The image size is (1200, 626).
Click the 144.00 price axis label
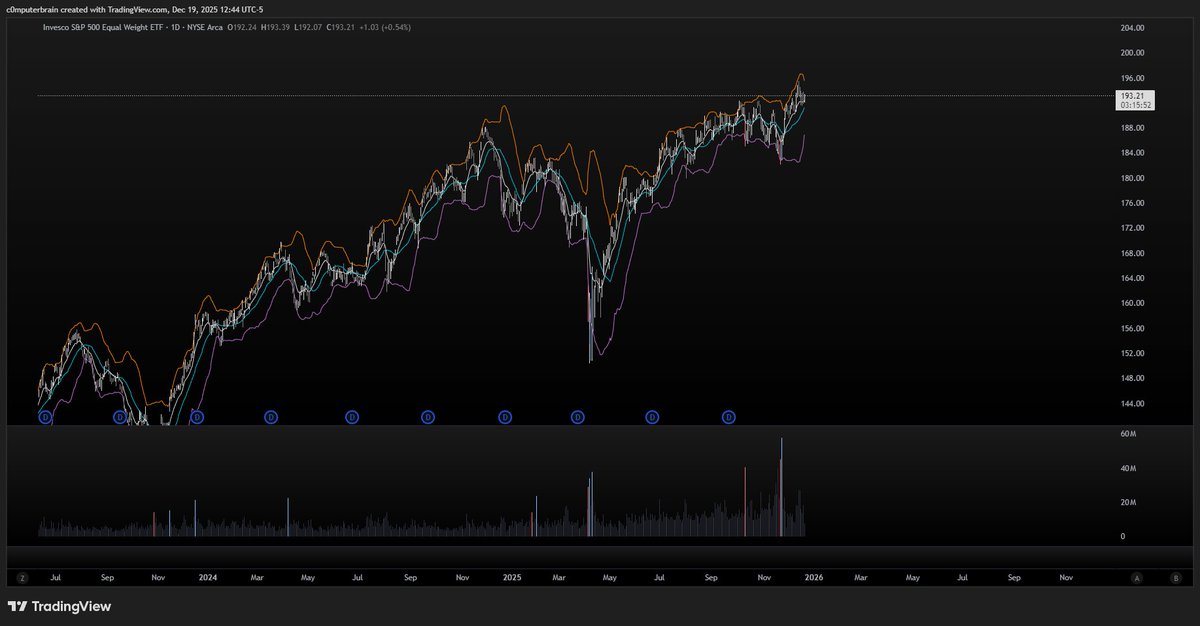tap(1132, 403)
